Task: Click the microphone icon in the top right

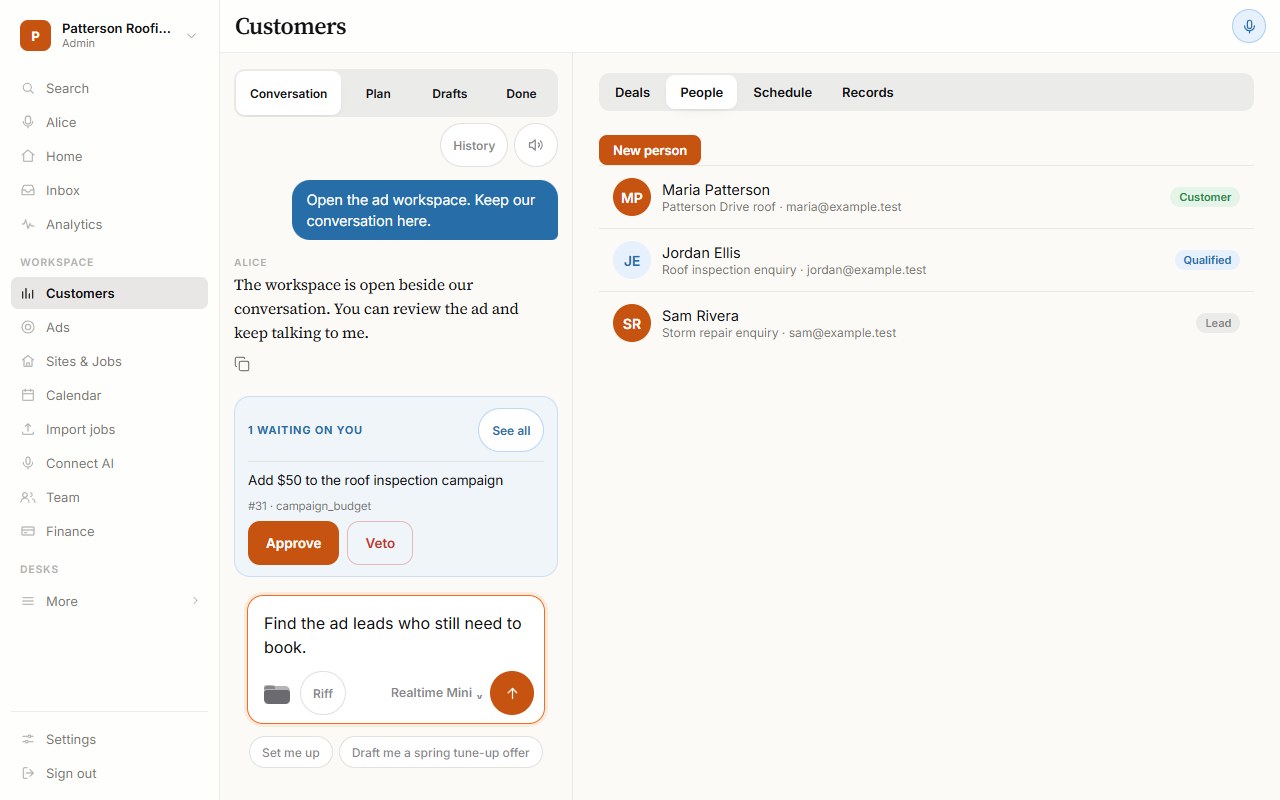Action: tap(1248, 26)
